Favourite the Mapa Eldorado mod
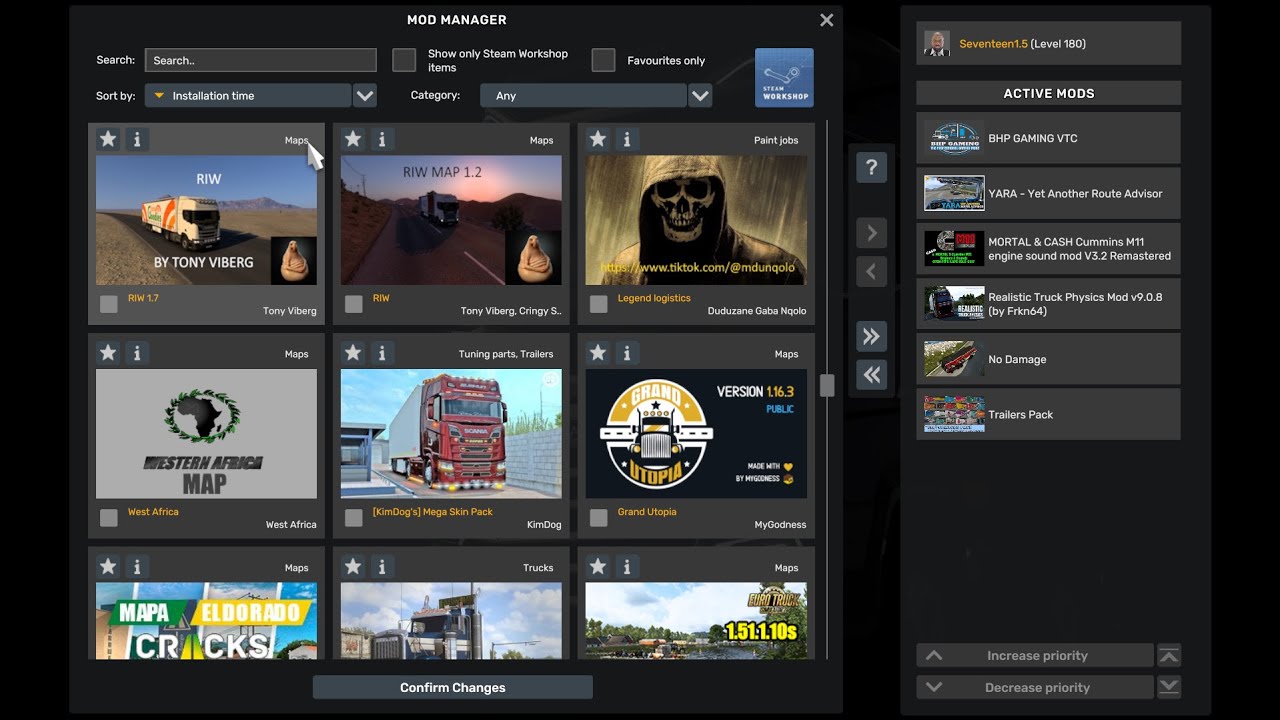This screenshot has height=720, width=1280. 108,567
